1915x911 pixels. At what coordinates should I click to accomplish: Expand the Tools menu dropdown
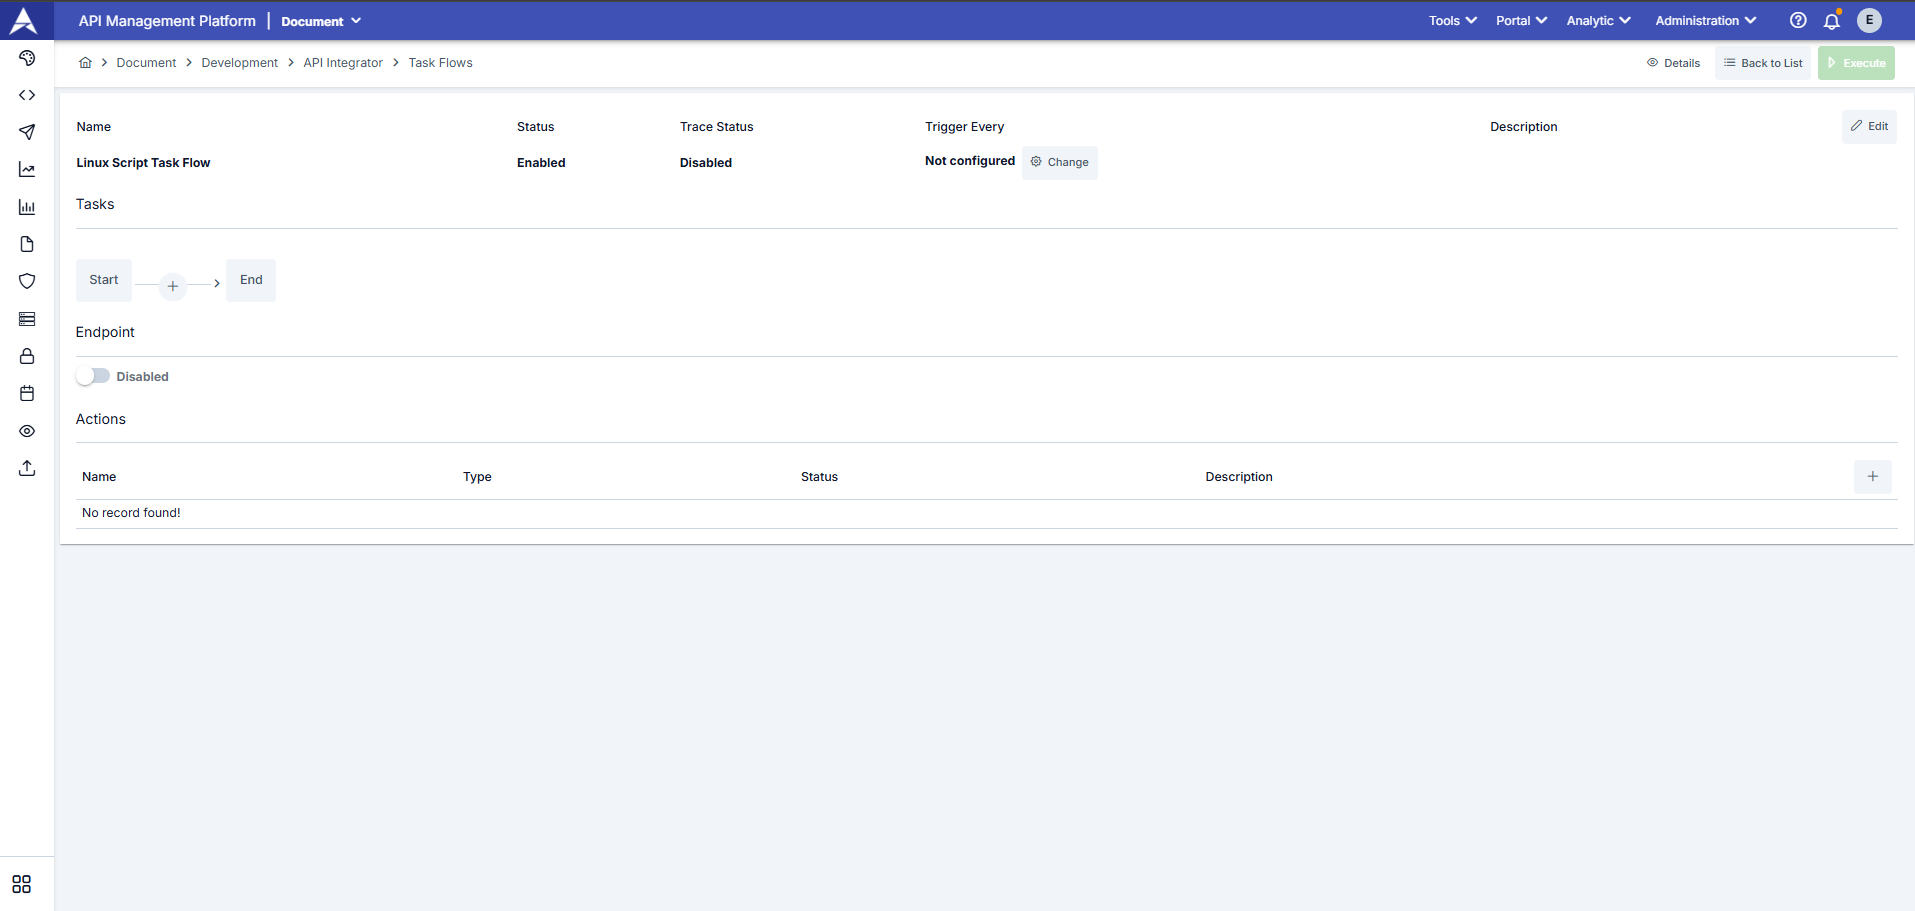[1452, 21]
